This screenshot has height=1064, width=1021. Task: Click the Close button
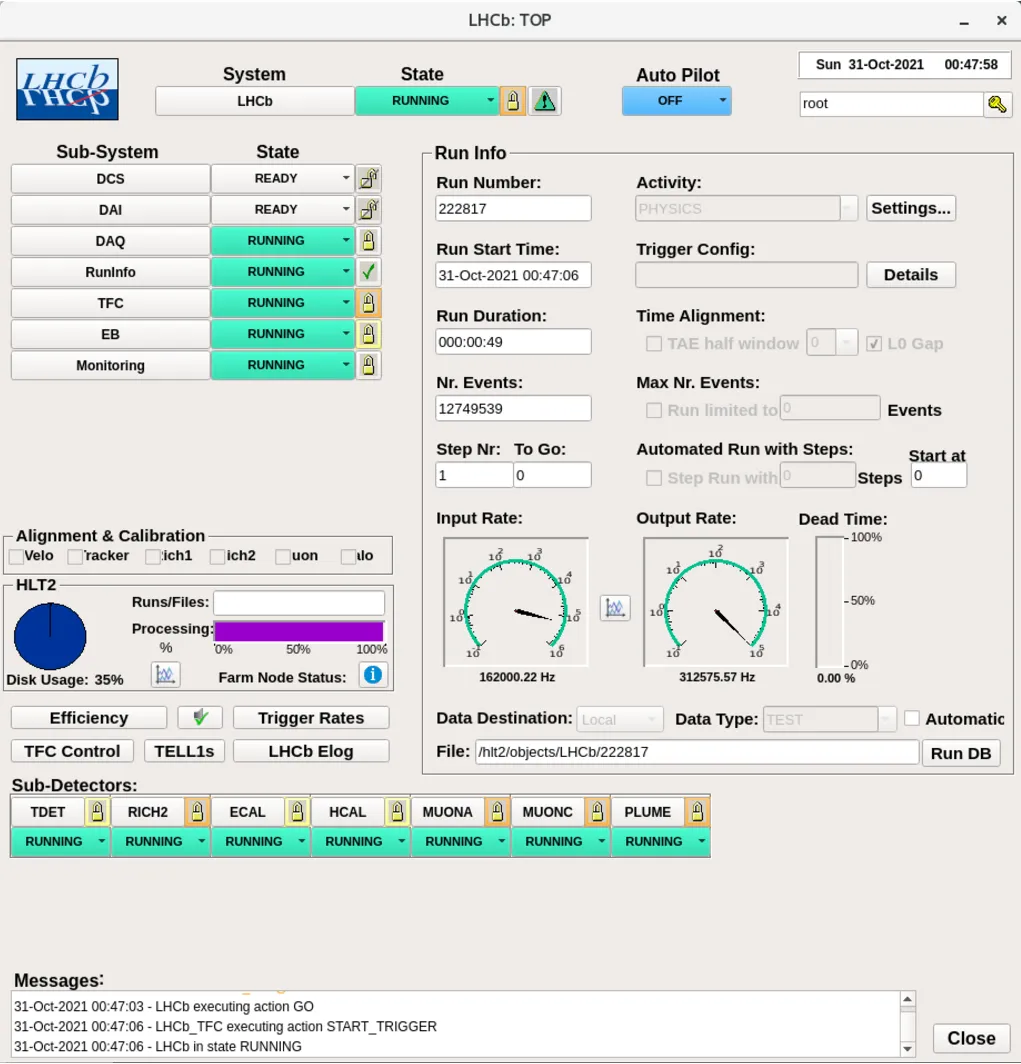(971, 1038)
